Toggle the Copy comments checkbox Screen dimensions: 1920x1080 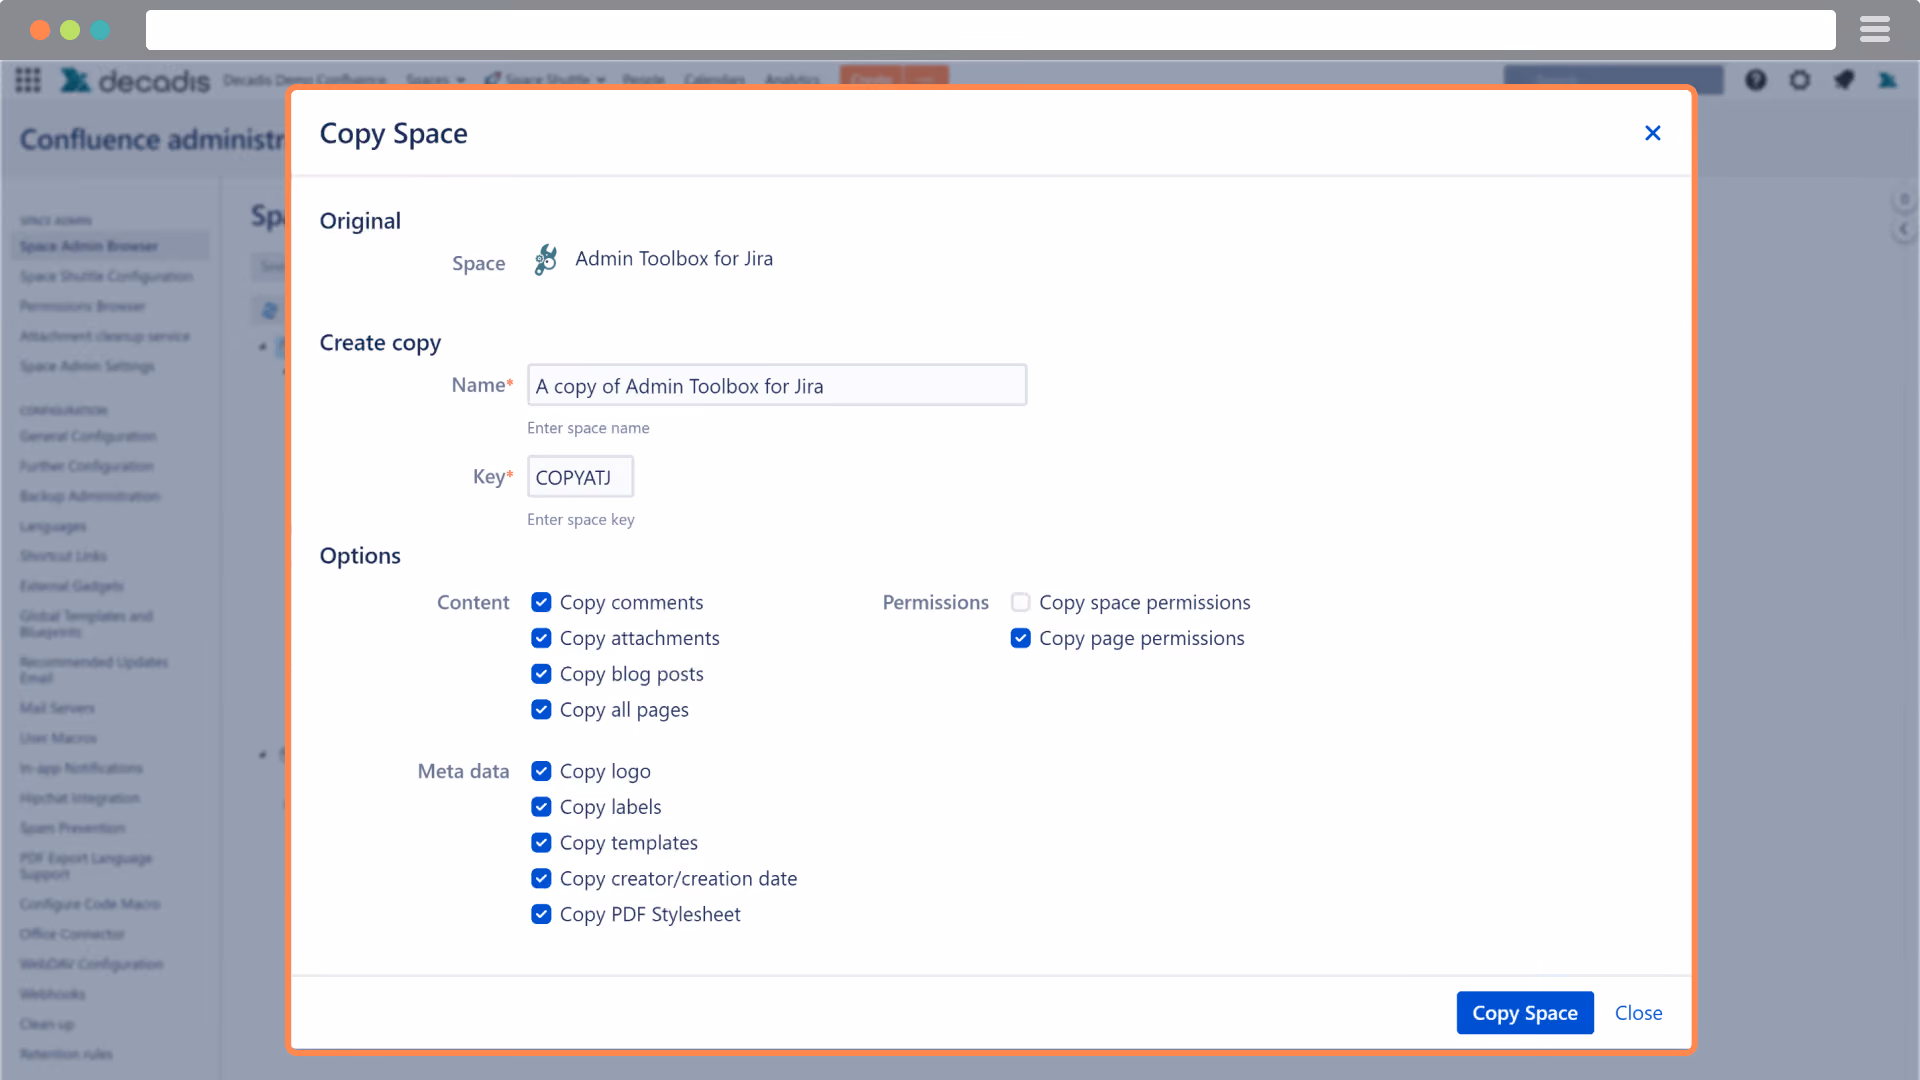pyautogui.click(x=541, y=602)
